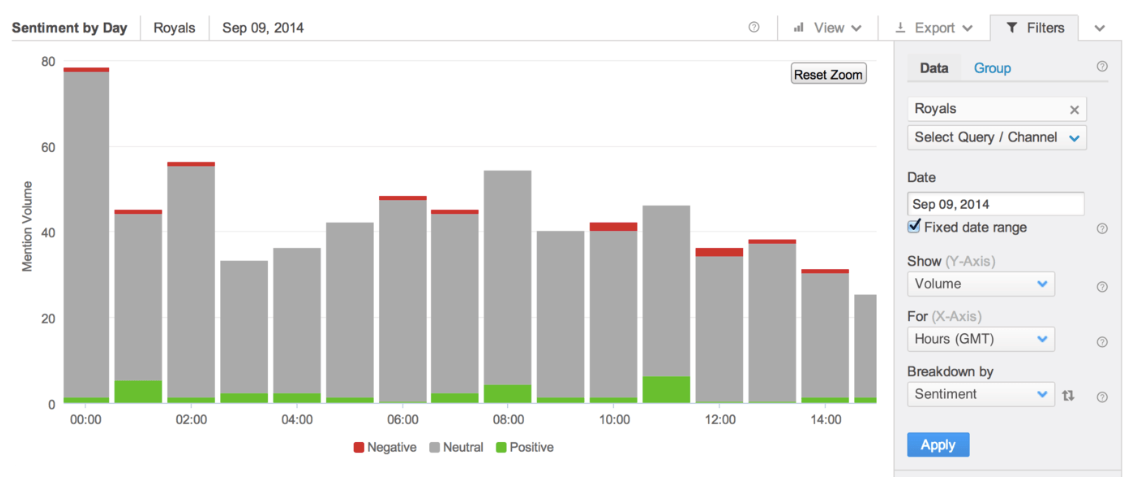Click help icon beside Breakdown by row
1127x477 pixels.
(x=1102, y=397)
